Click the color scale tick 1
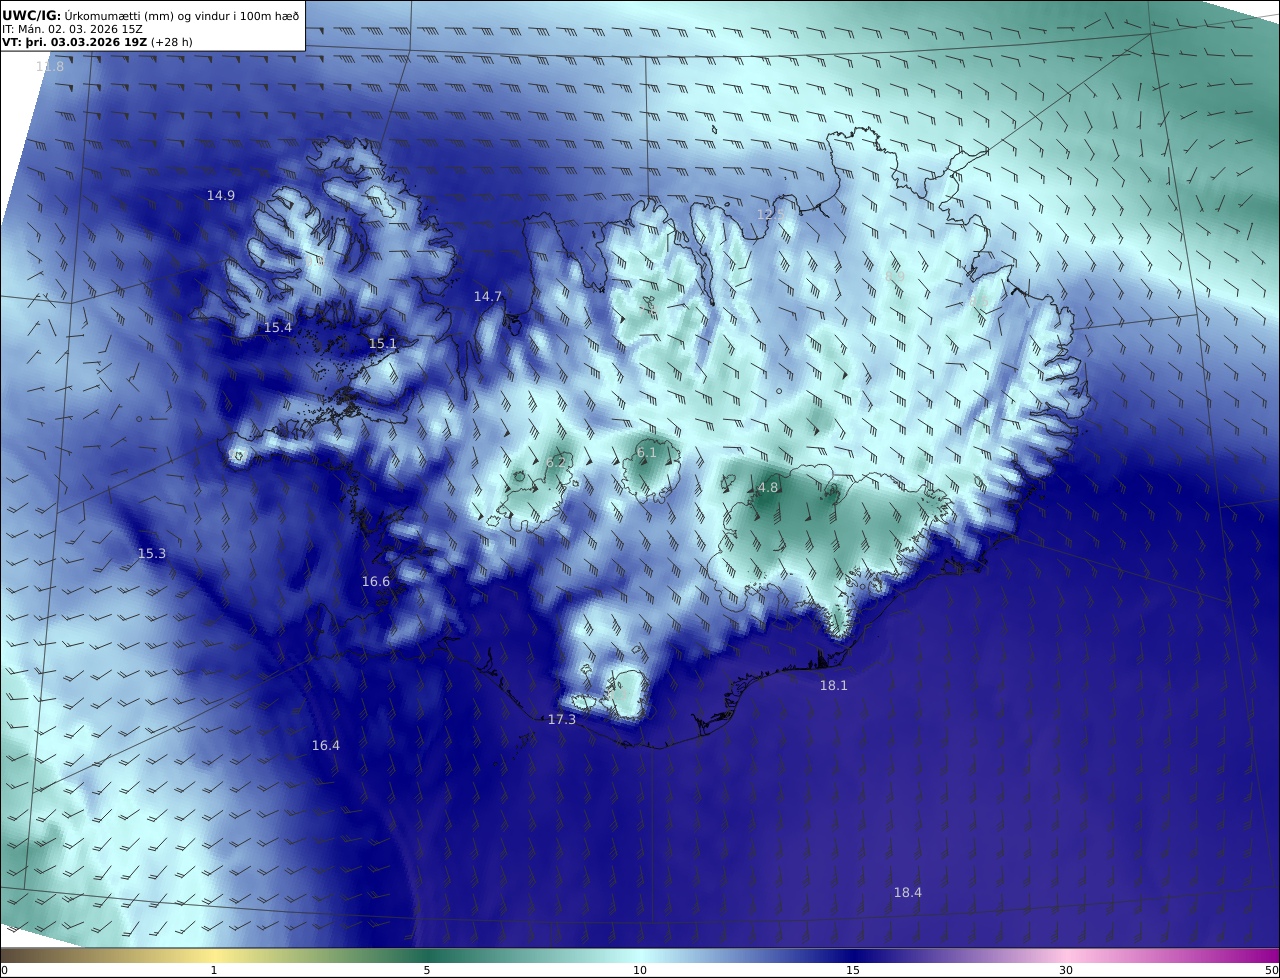The height and width of the screenshot is (978, 1280). (214, 970)
